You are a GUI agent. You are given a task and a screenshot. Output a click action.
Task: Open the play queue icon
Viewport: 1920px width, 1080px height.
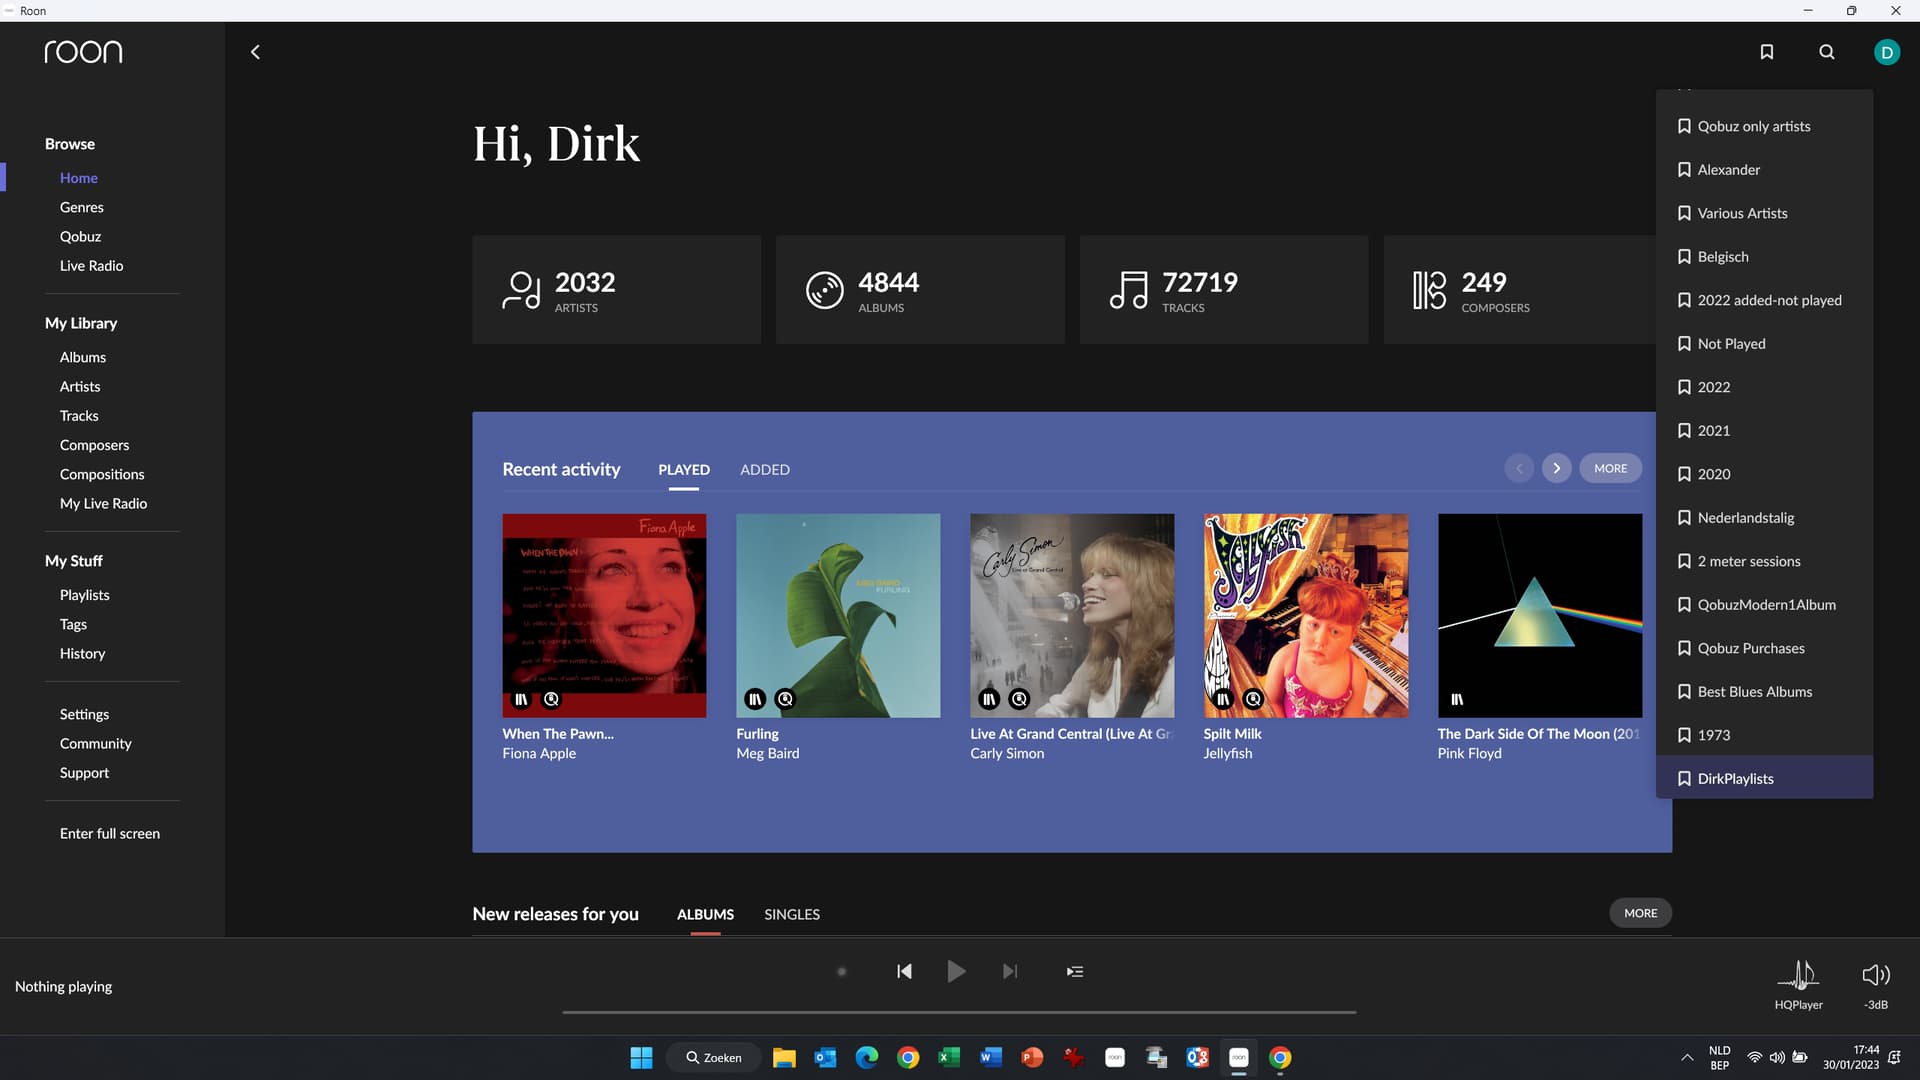tap(1074, 971)
